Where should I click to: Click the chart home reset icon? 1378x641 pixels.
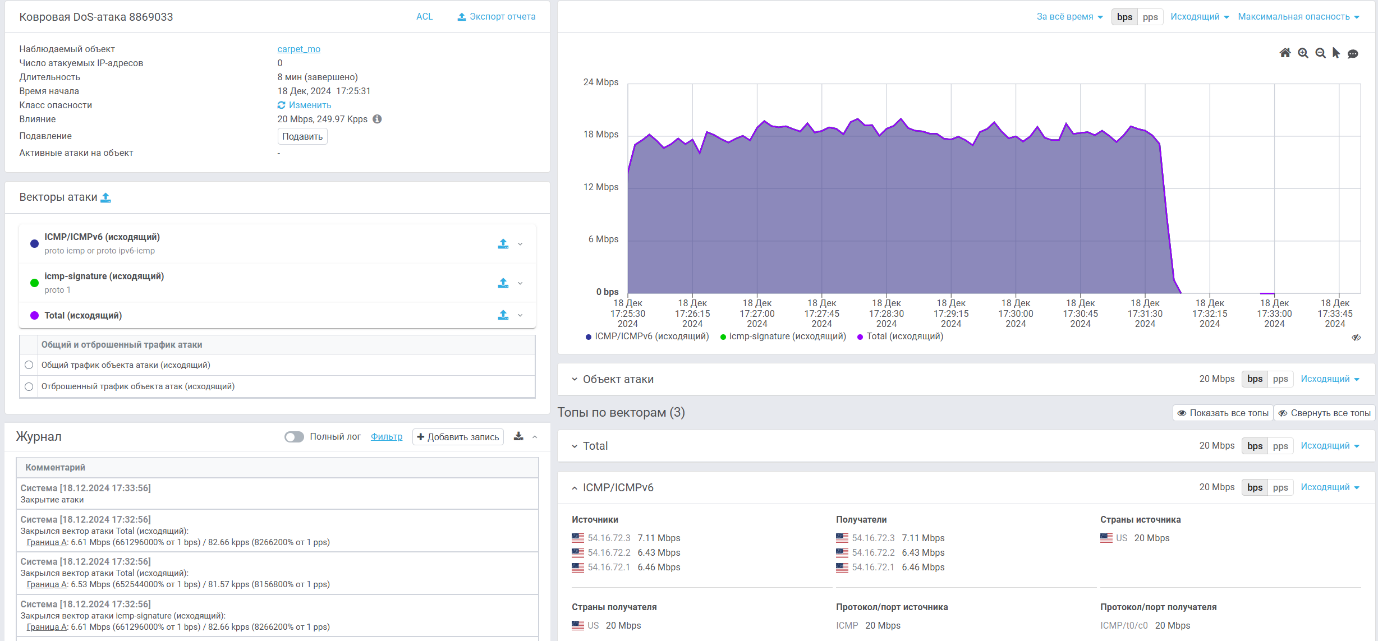point(1285,53)
